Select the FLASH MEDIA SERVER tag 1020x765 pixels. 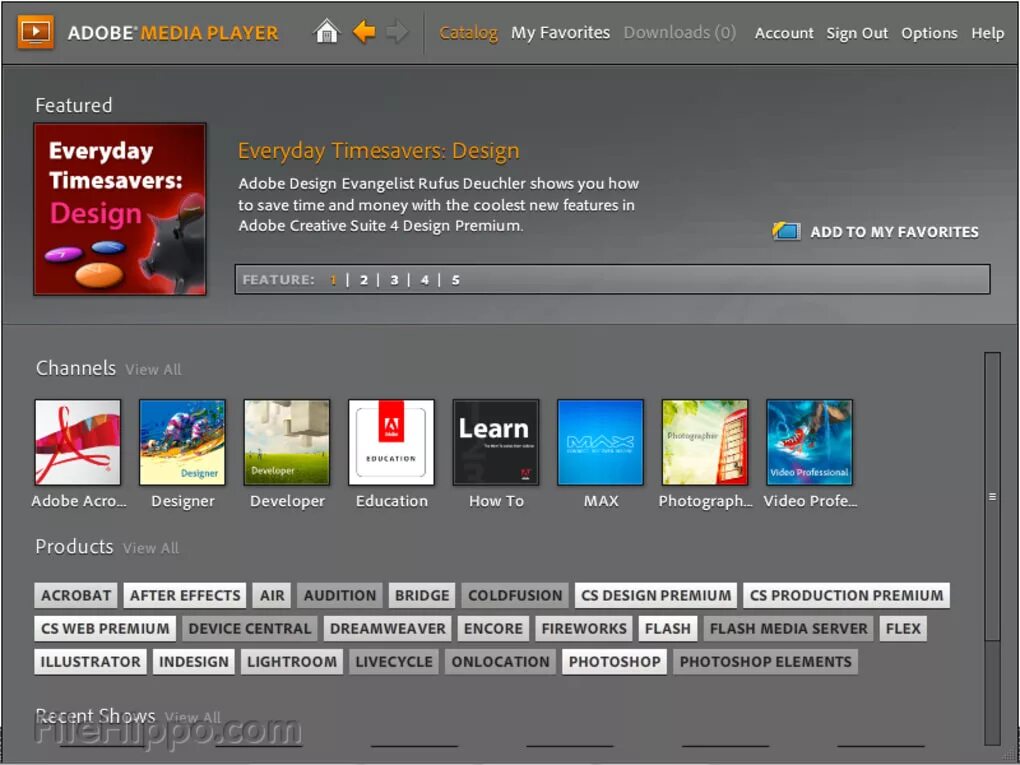point(788,628)
